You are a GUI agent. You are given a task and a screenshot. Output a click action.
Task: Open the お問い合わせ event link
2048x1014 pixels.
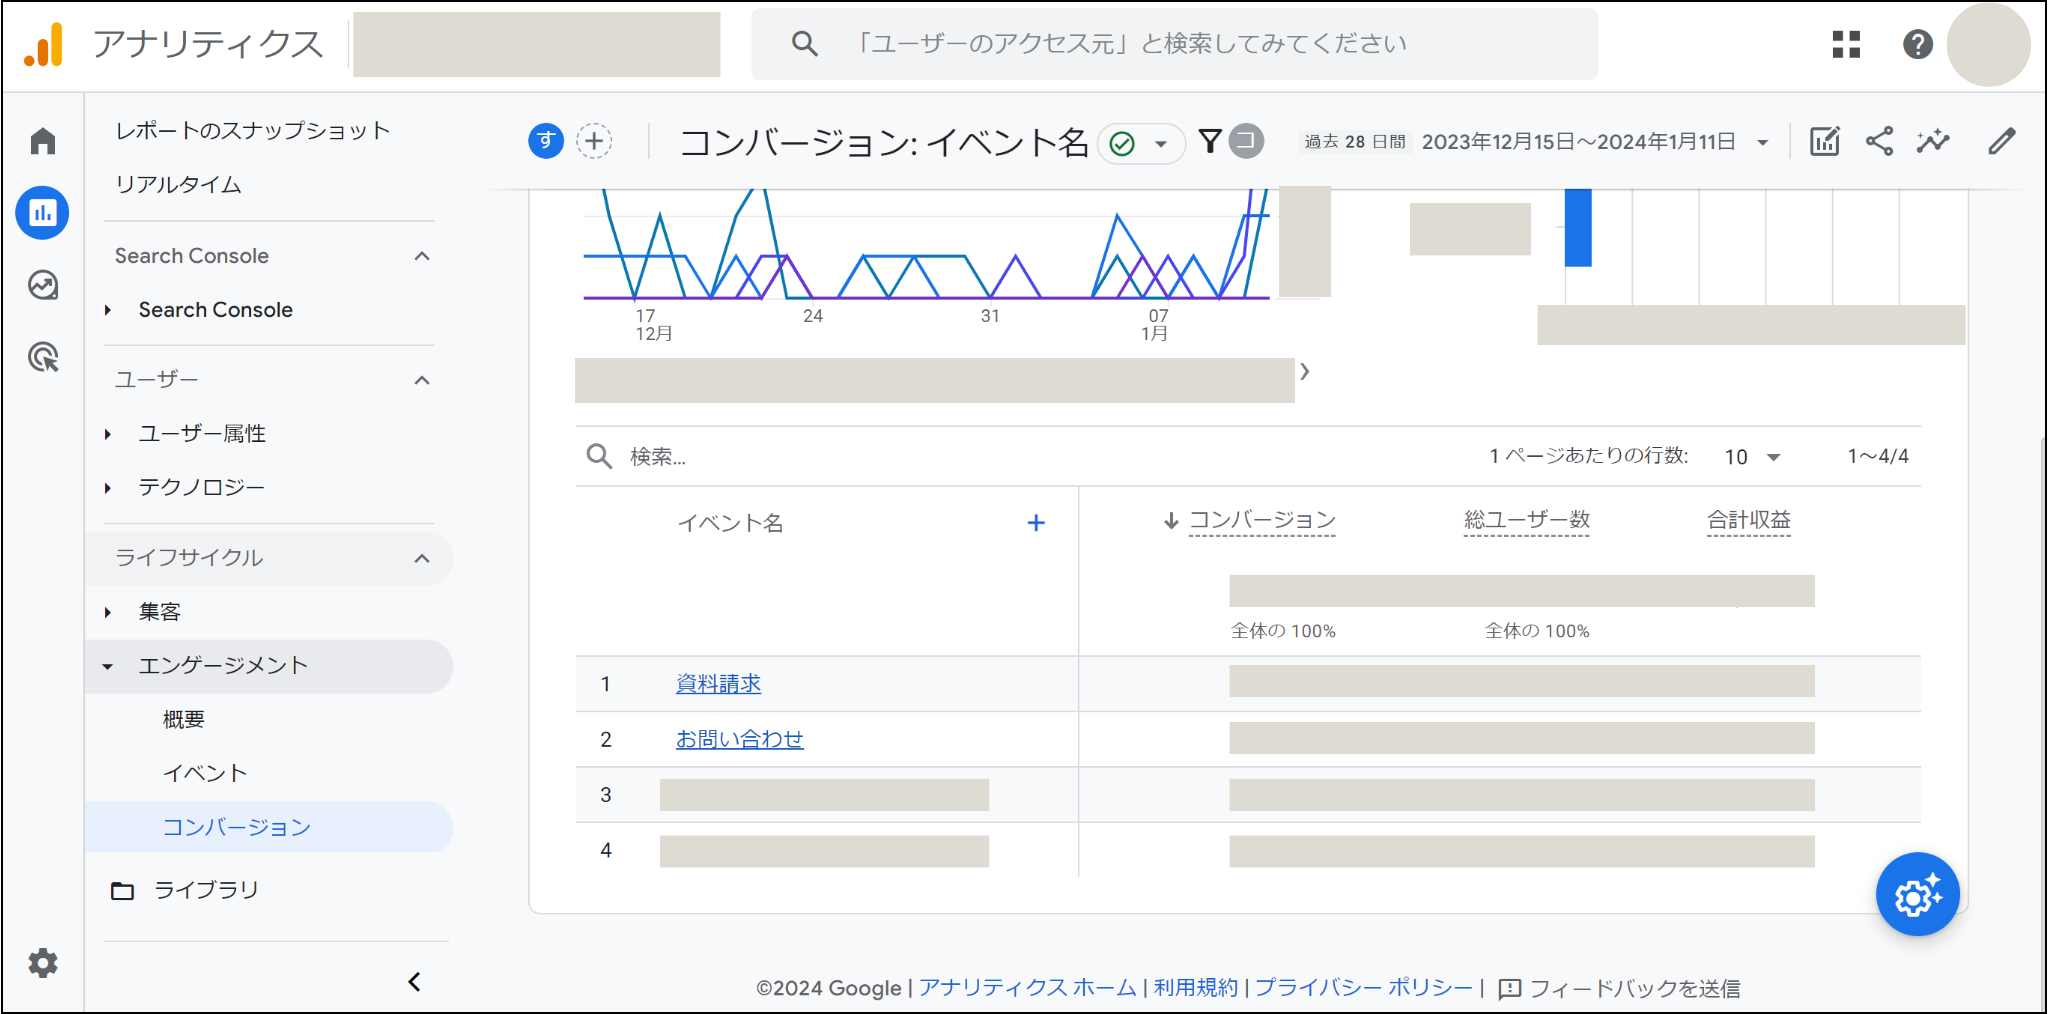(x=739, y=739)
